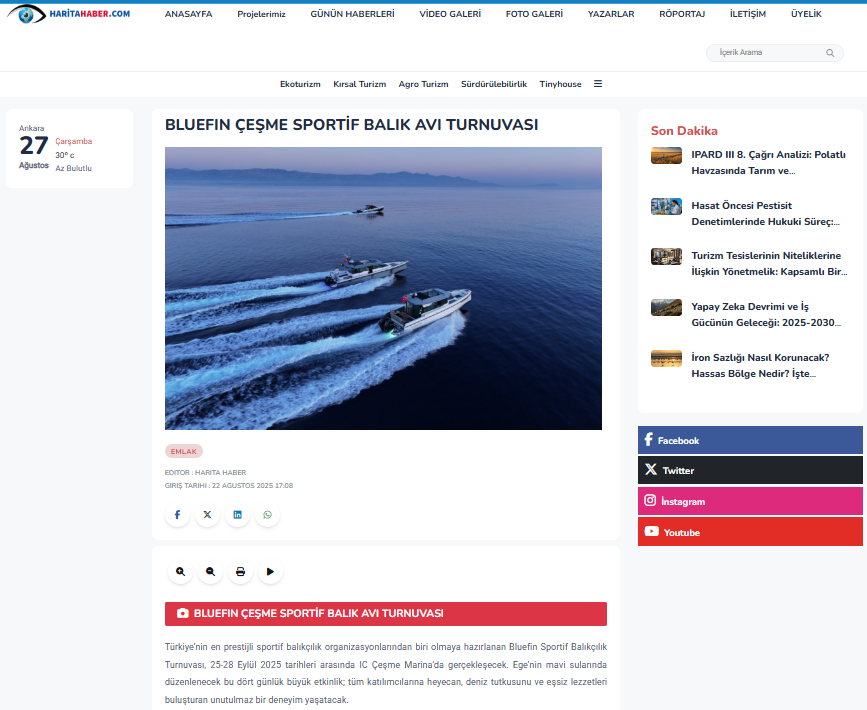Zoom out article text with magnifier minus
Viewport: 867px width, 710px height.
[210, 572]
